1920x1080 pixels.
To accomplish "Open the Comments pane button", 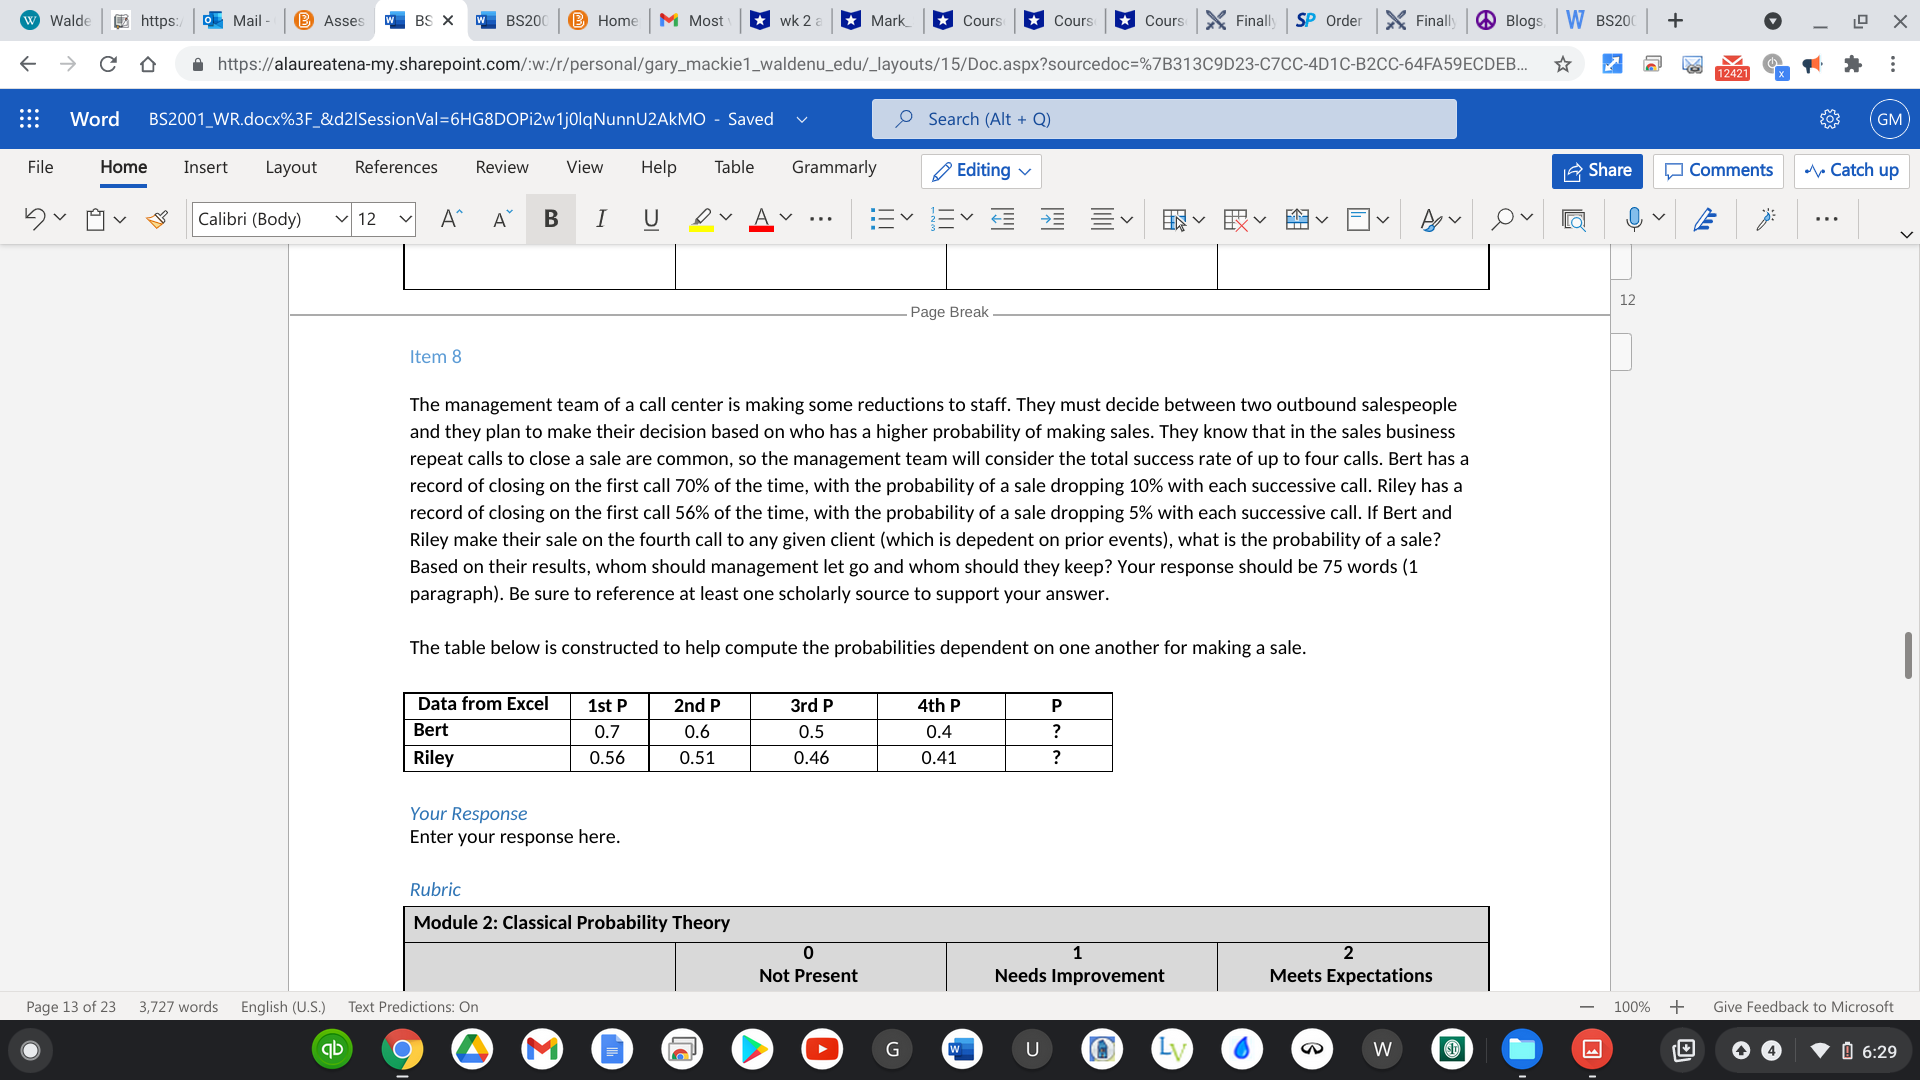I will tap(1718, 171).
